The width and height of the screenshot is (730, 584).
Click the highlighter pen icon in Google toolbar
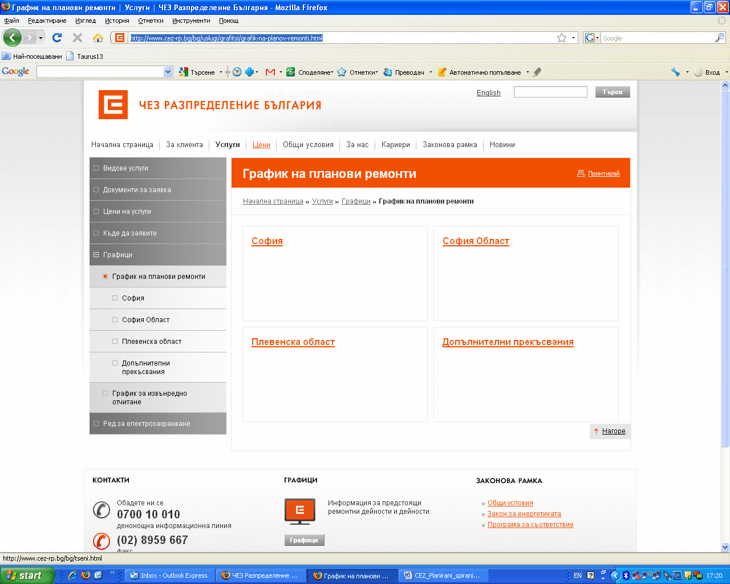tap(537, 72)
